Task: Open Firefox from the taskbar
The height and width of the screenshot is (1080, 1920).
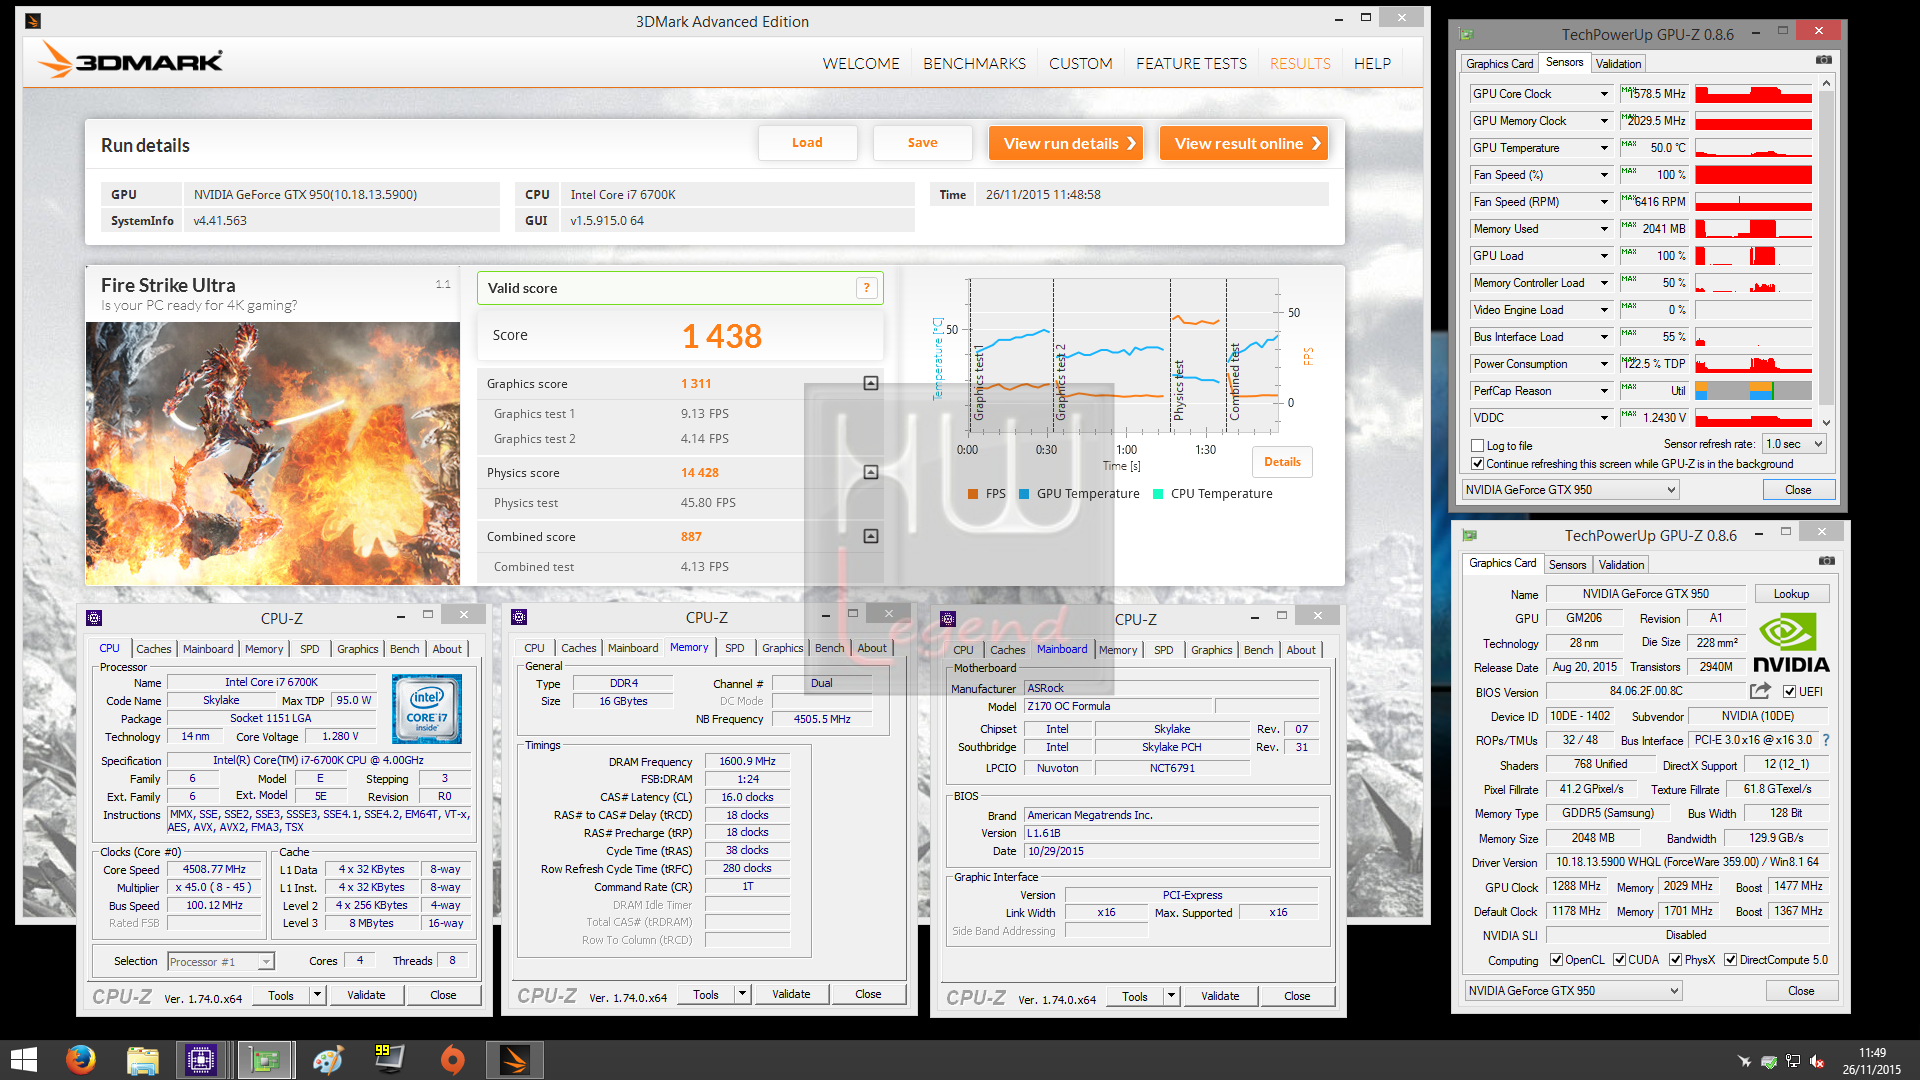Action: pyautogui.click(x=80, y=1059)
